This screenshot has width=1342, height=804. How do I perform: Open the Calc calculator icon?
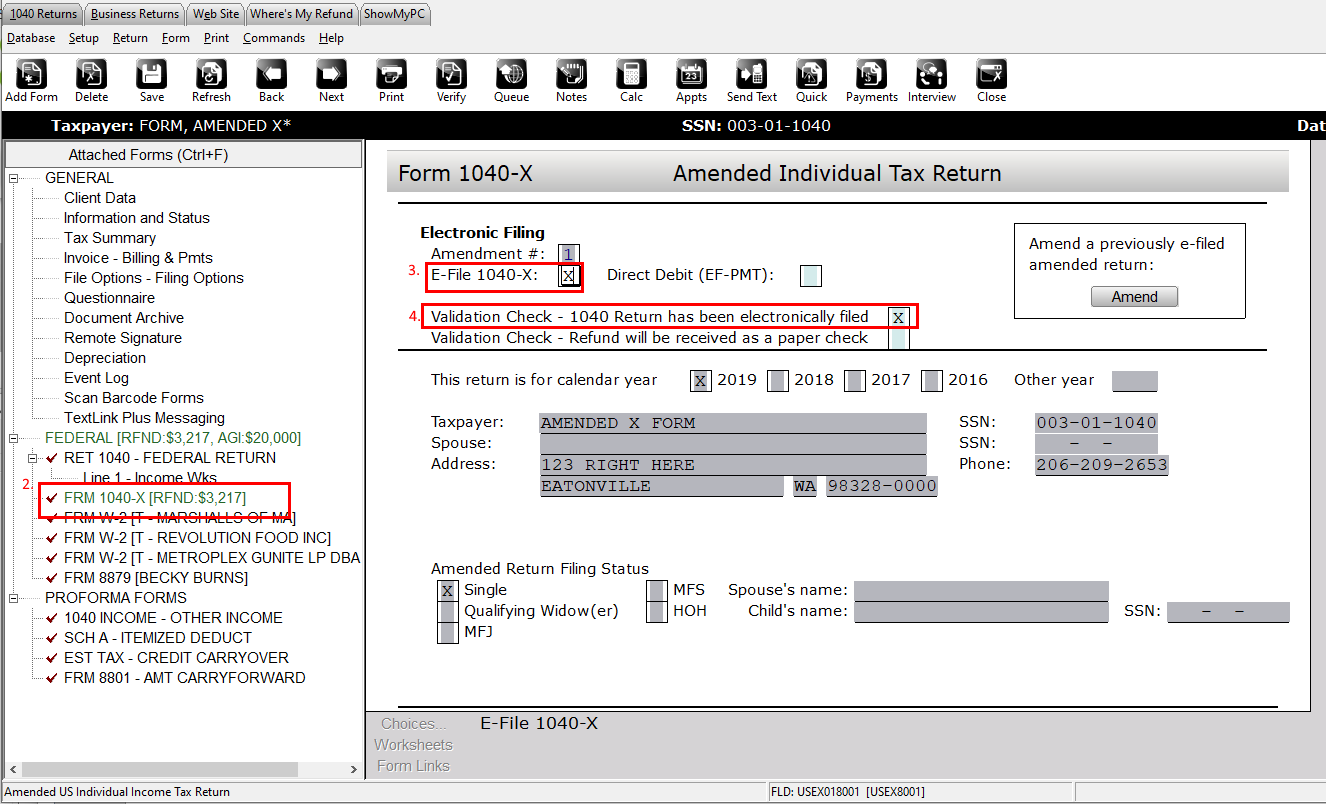[631, 75]
